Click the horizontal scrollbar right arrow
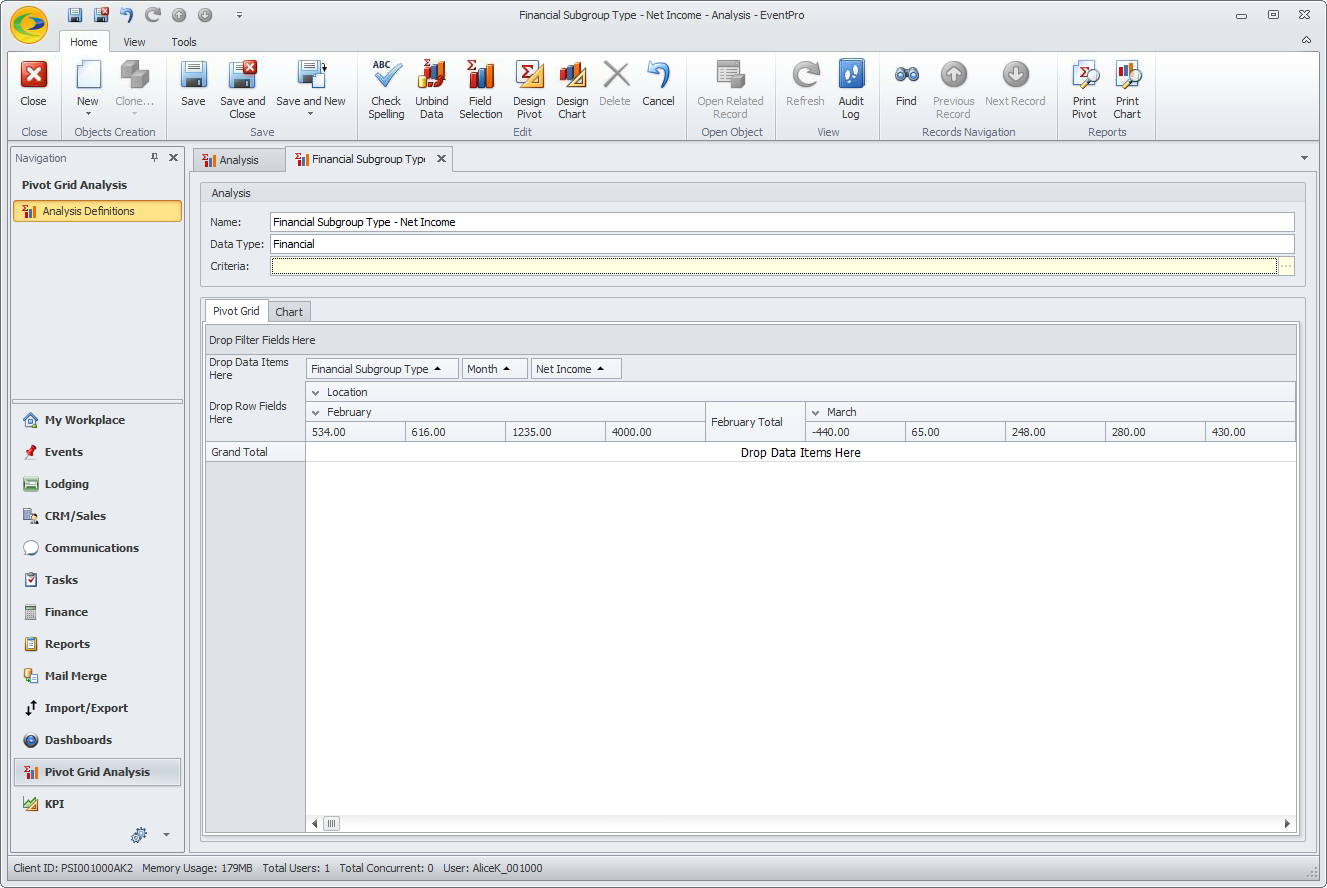 coord(1287,824)
